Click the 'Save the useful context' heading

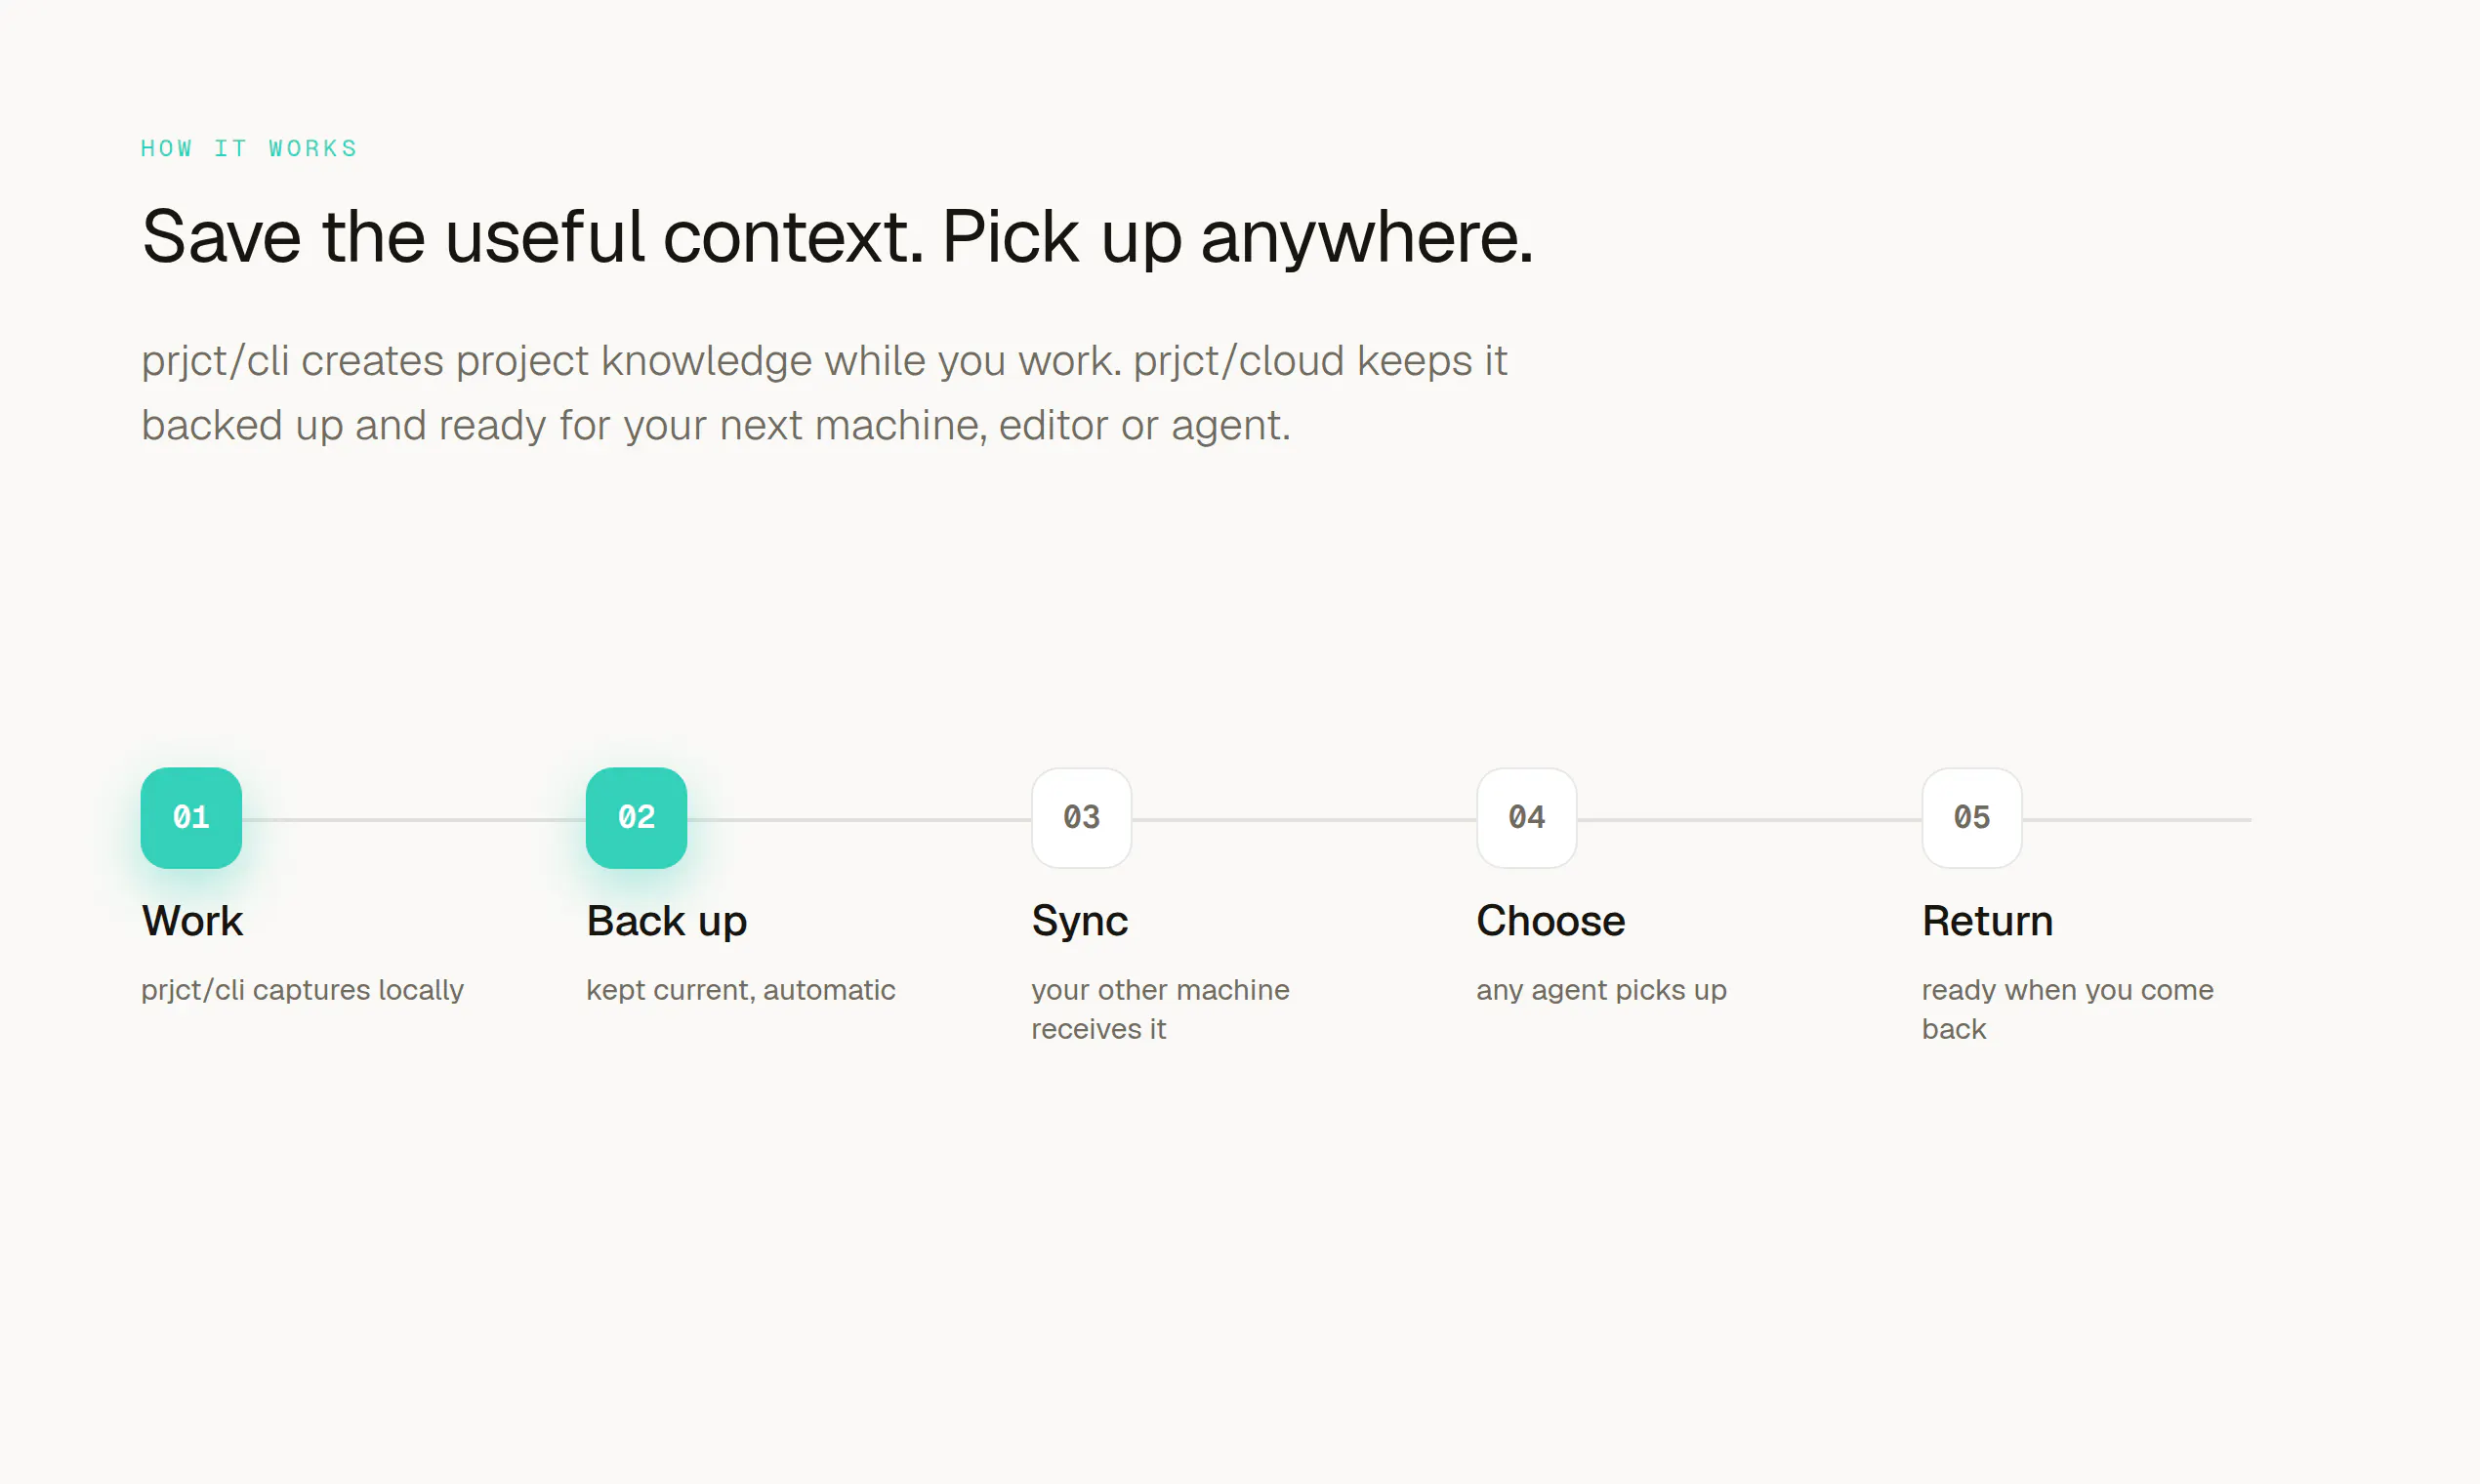pos(837,237)
